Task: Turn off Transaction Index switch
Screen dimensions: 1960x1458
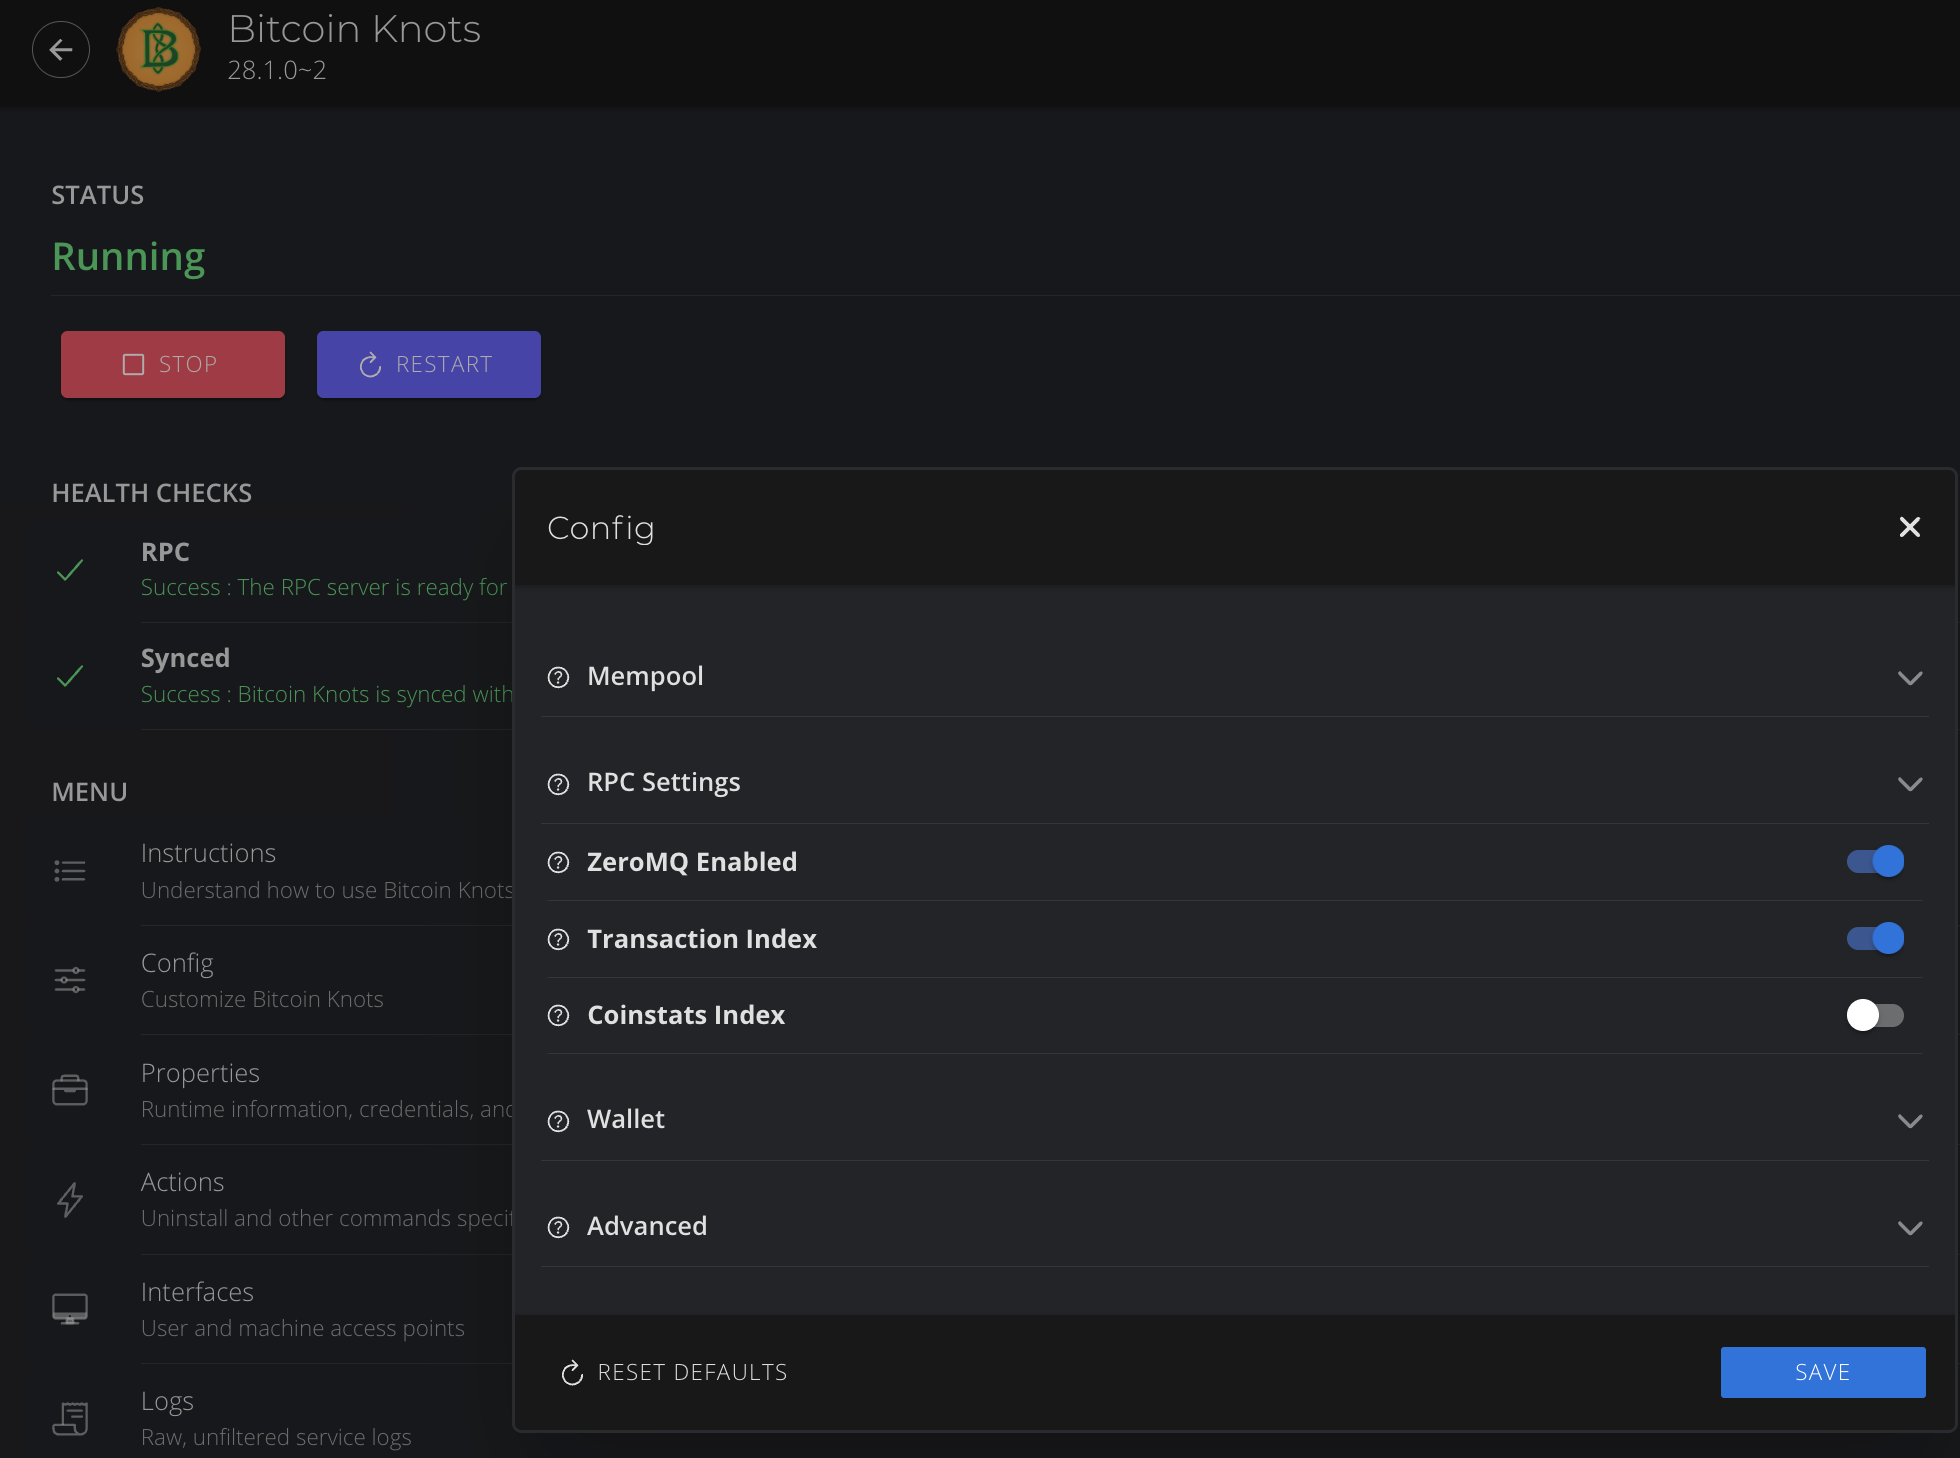Action: click(x=1875, y=938)
